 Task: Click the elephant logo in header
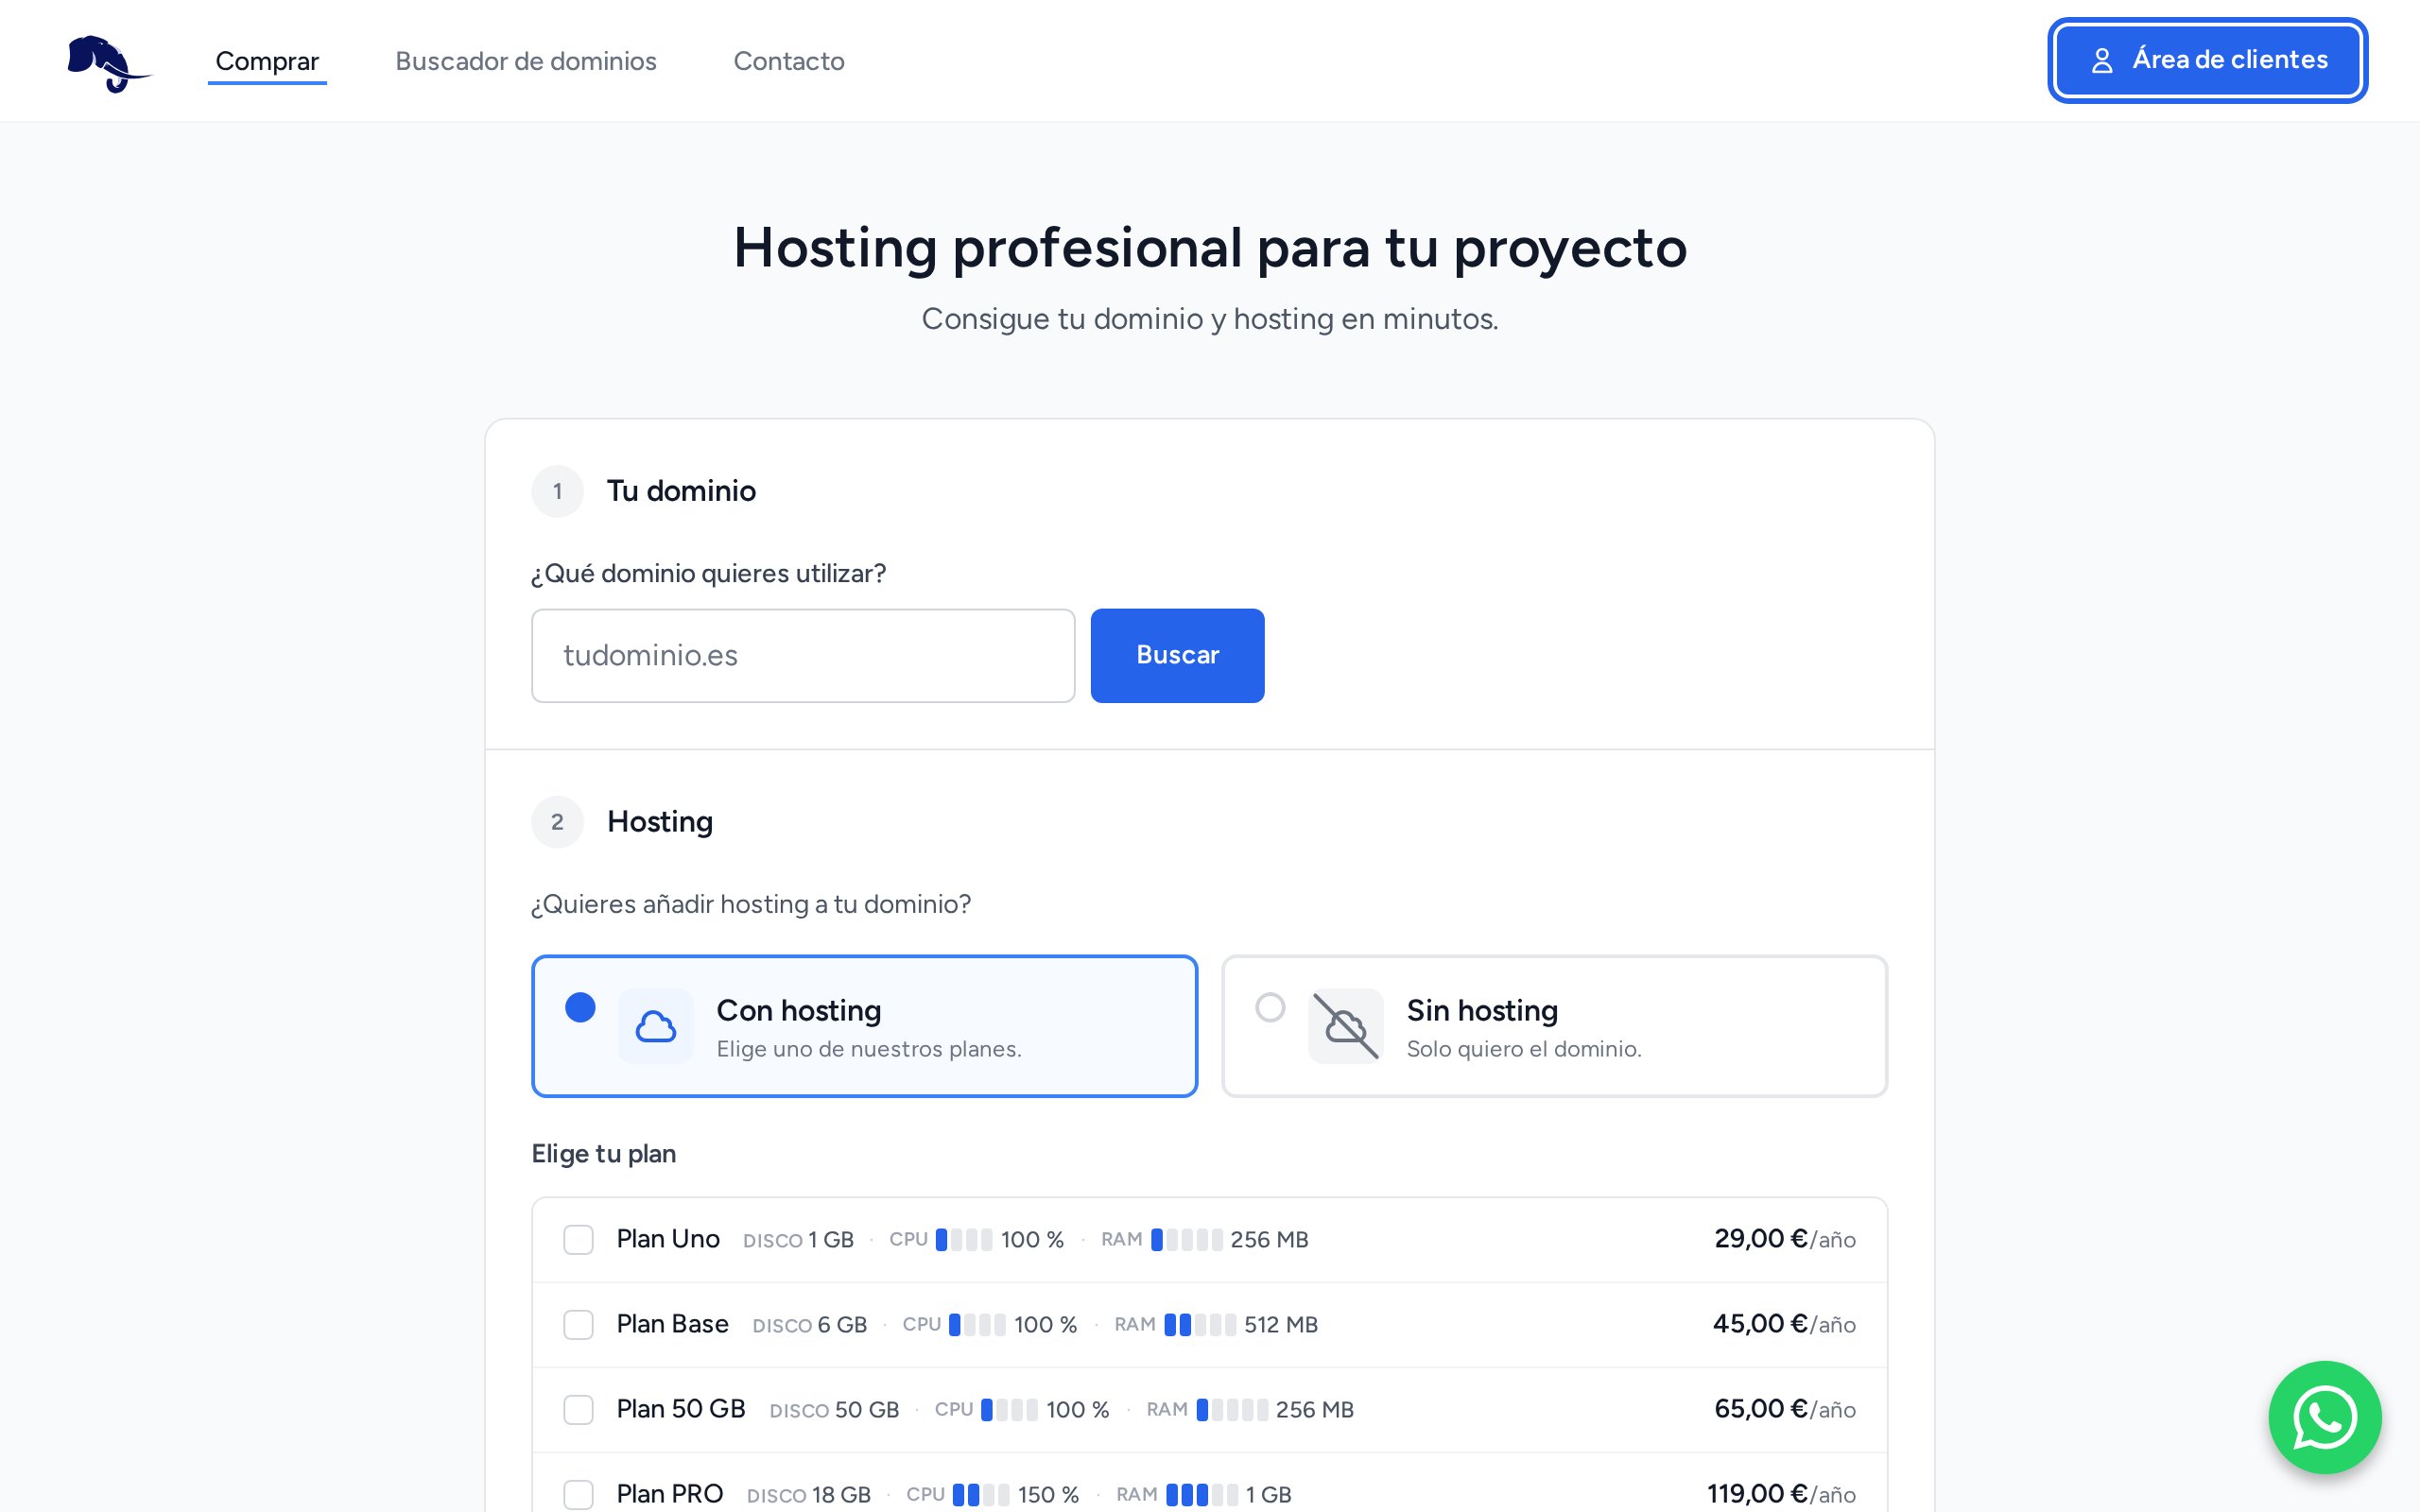pyautogui.click(x=109, y=63)
